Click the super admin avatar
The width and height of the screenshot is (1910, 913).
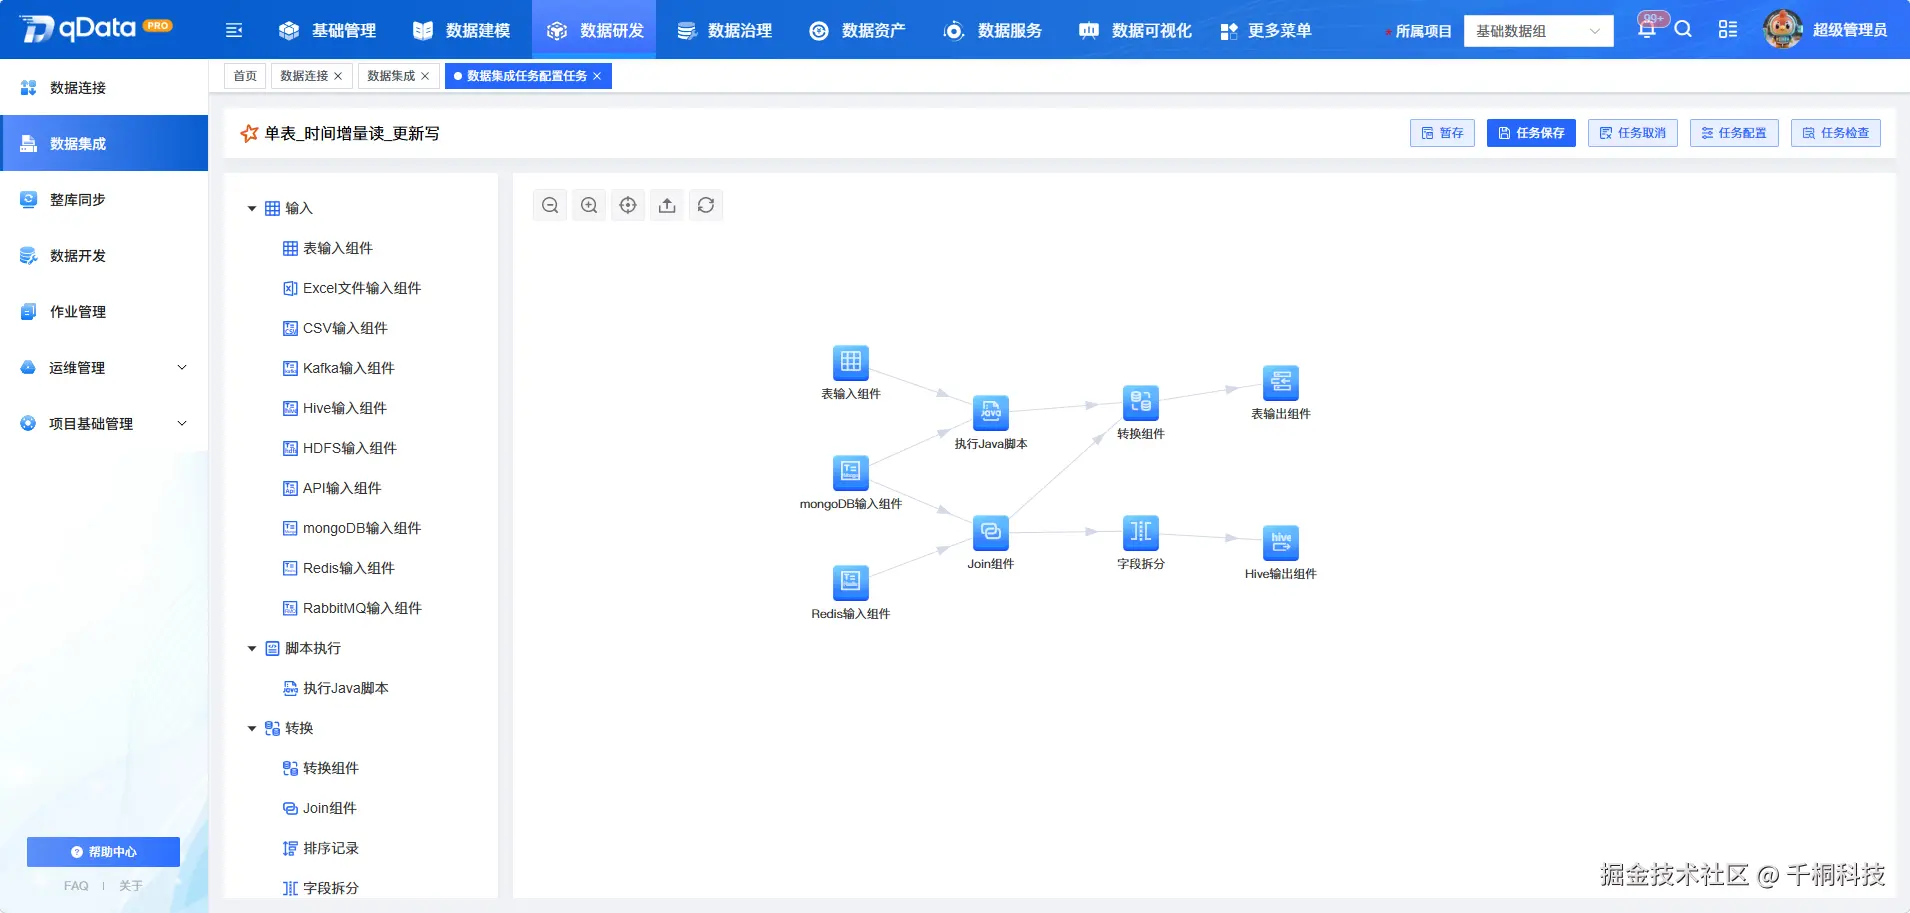(1783, 29)
